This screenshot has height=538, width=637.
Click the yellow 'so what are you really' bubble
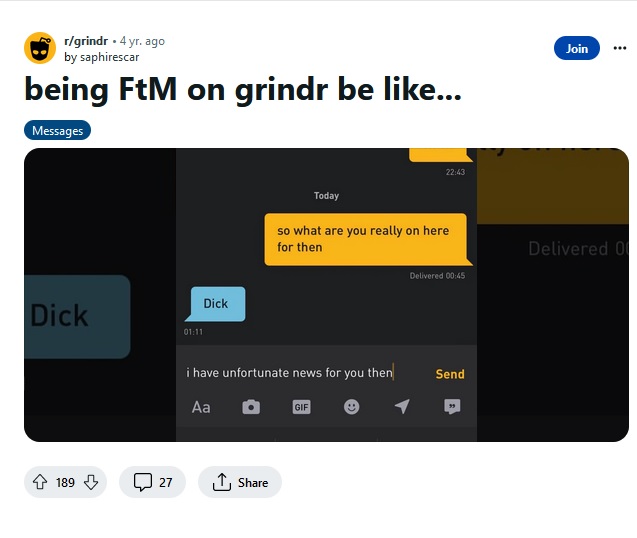coord(366,239)
